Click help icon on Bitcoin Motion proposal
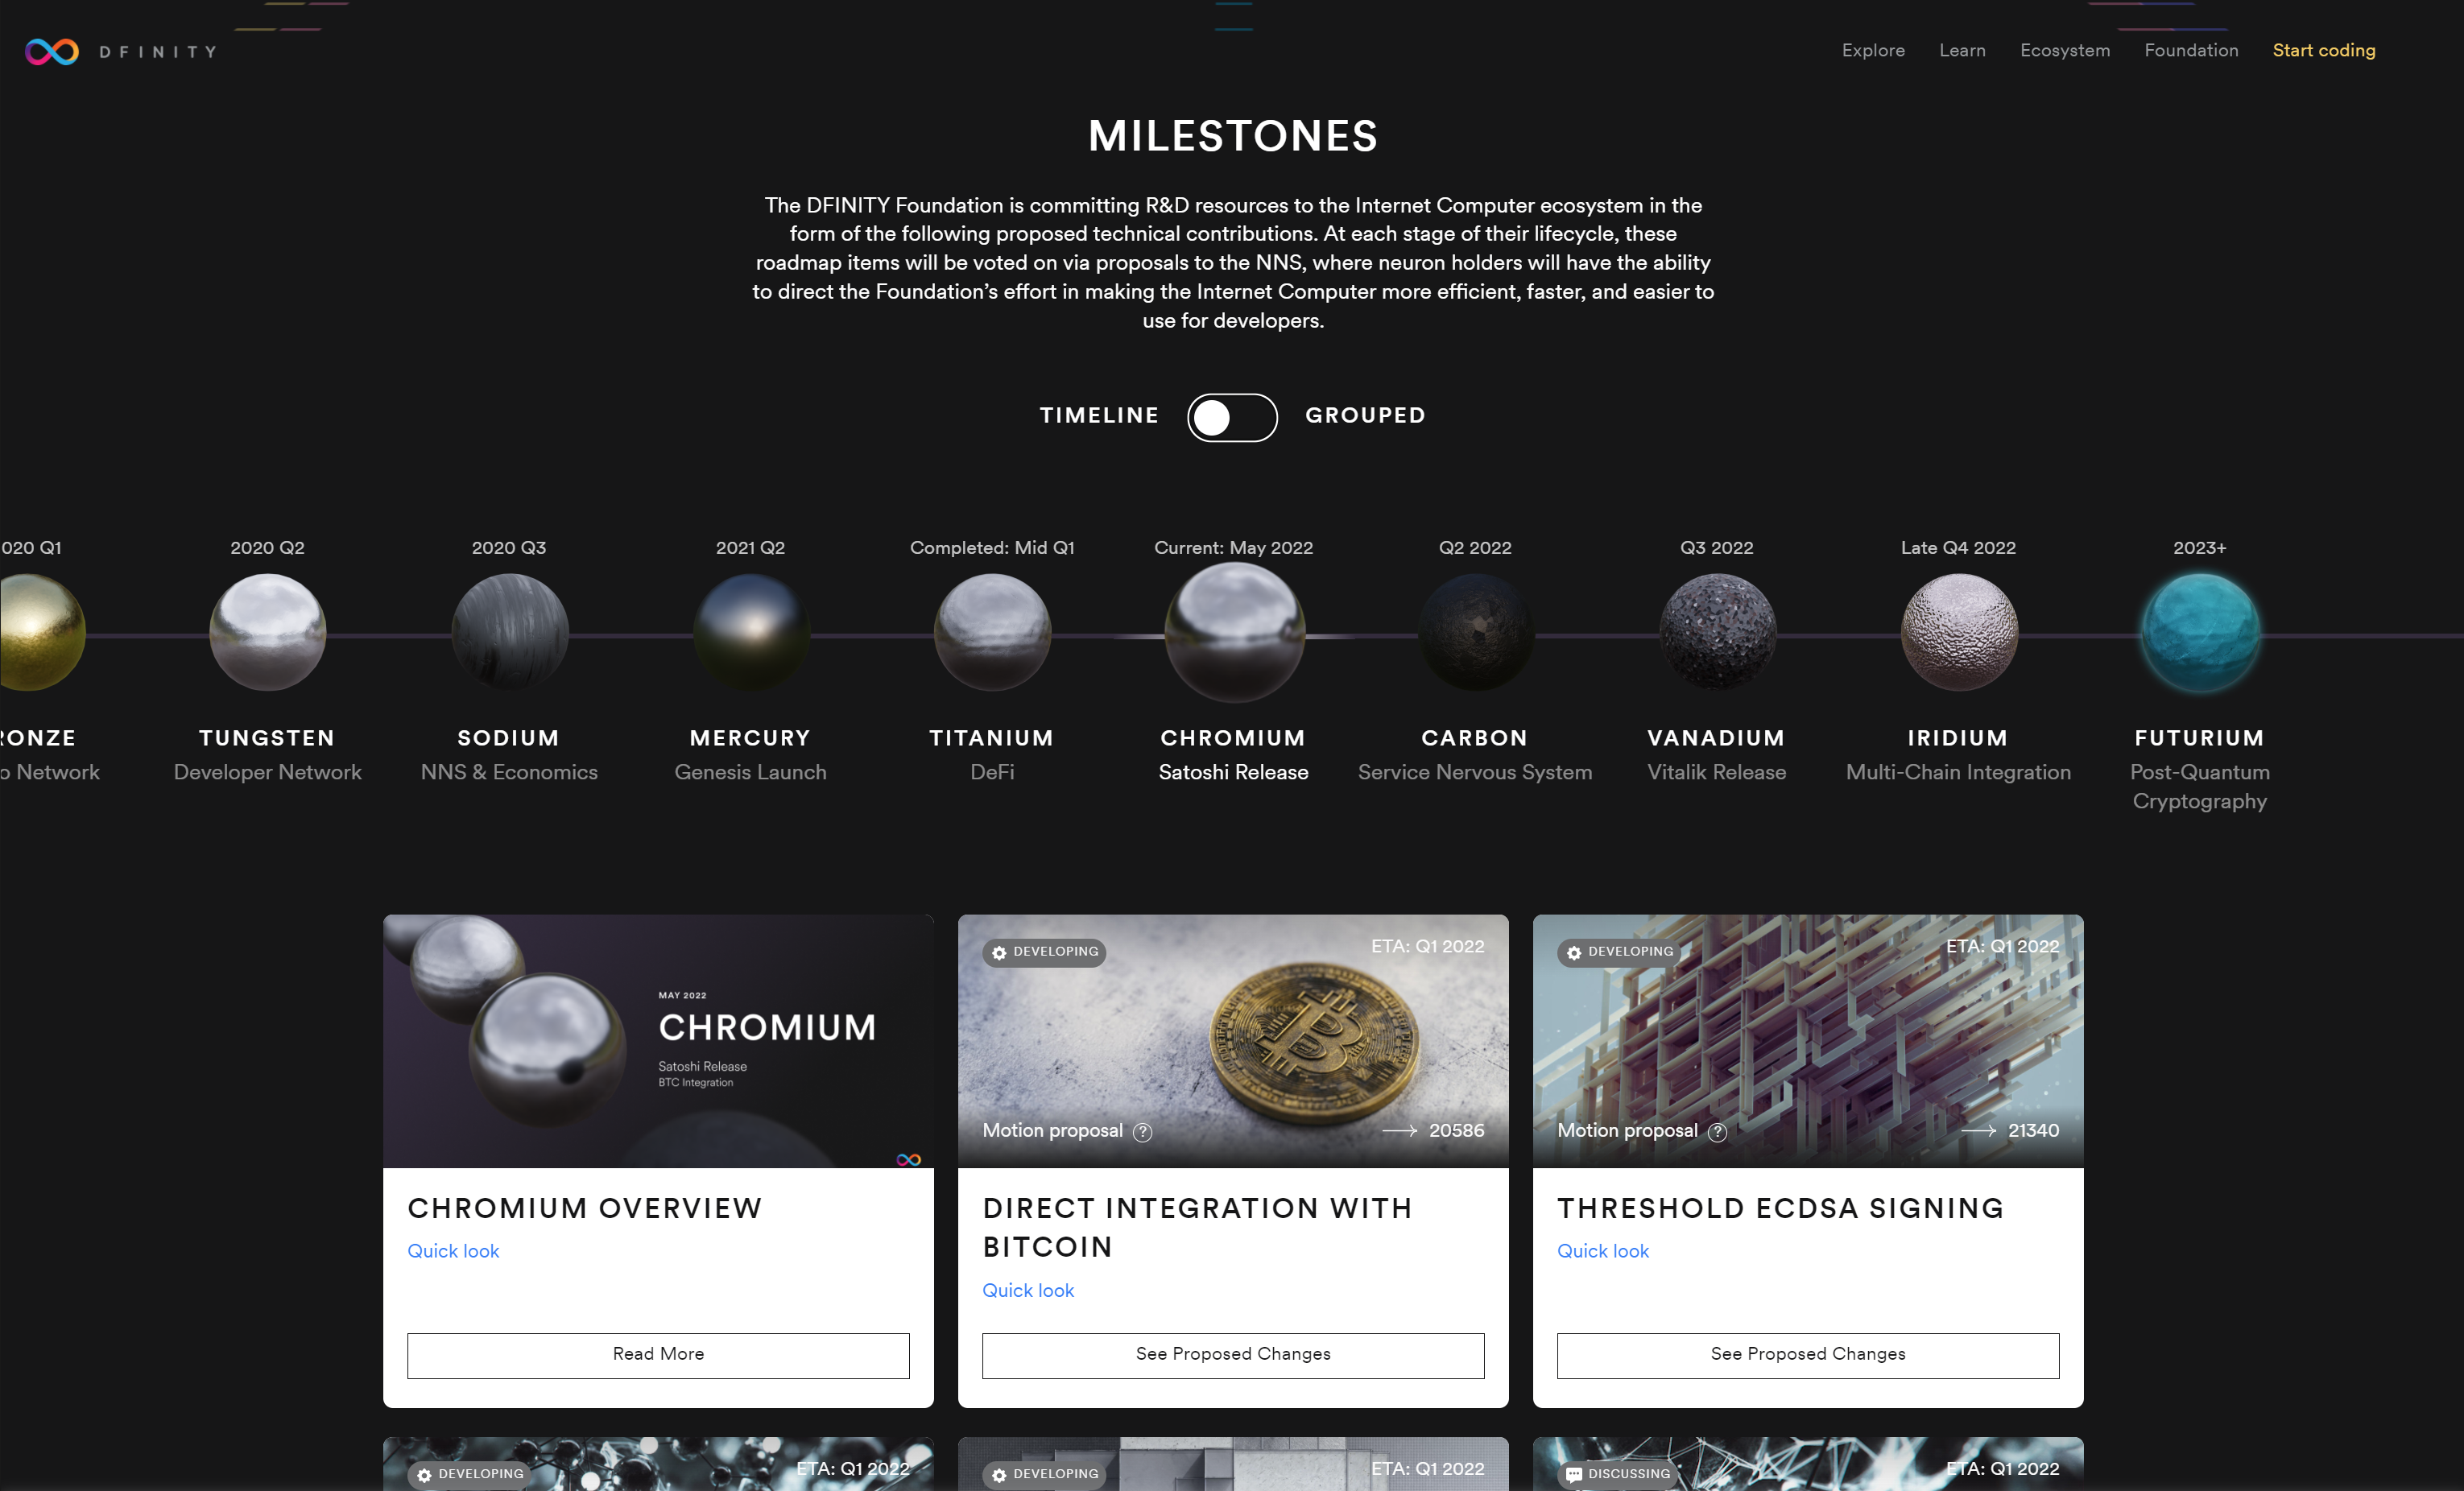The height and width of the screenshot is (1491, 2464). pyautogui.click(x=1142, y=1132)
